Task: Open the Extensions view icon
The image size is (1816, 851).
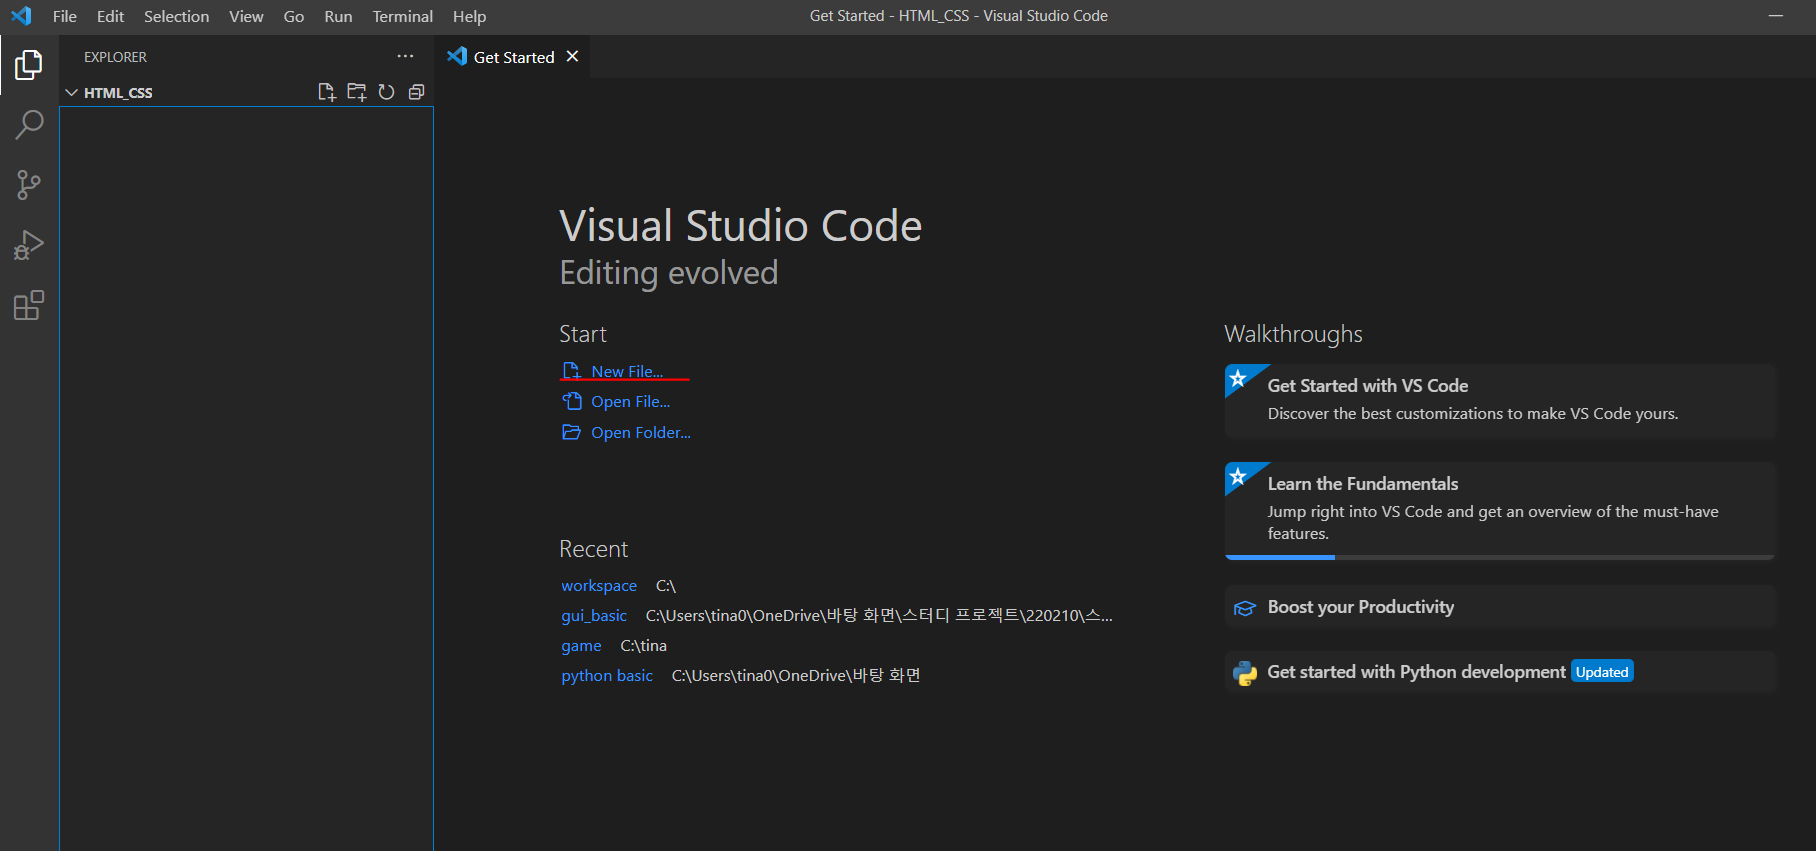Action: coord(29,305)
